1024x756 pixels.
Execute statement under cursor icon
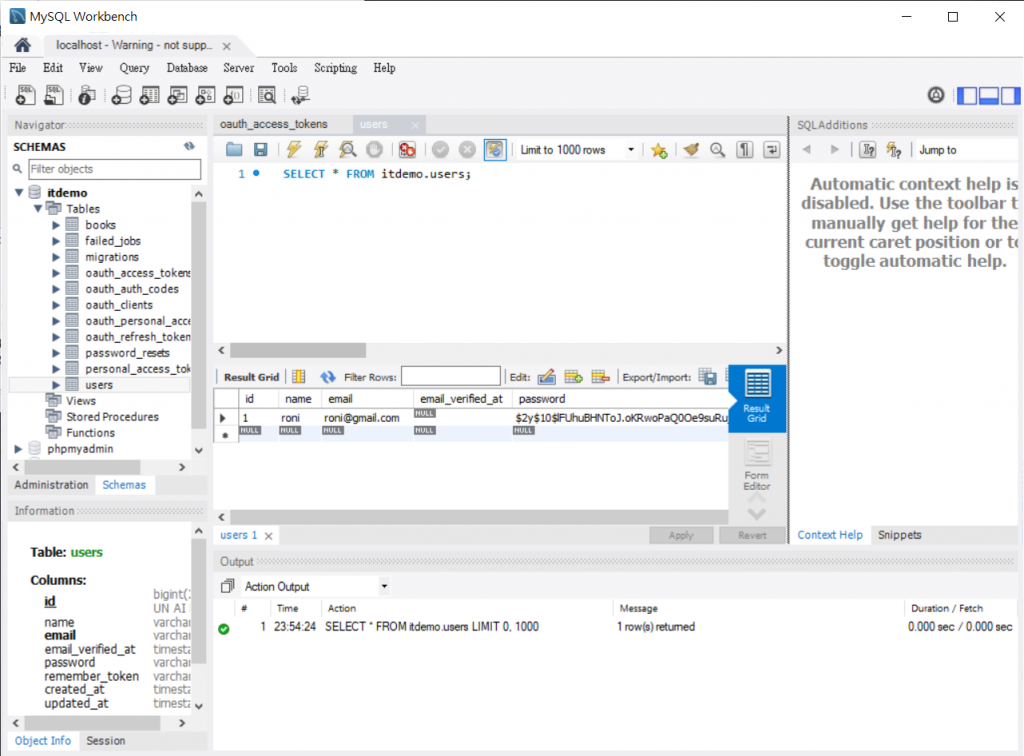pos(321,150)
